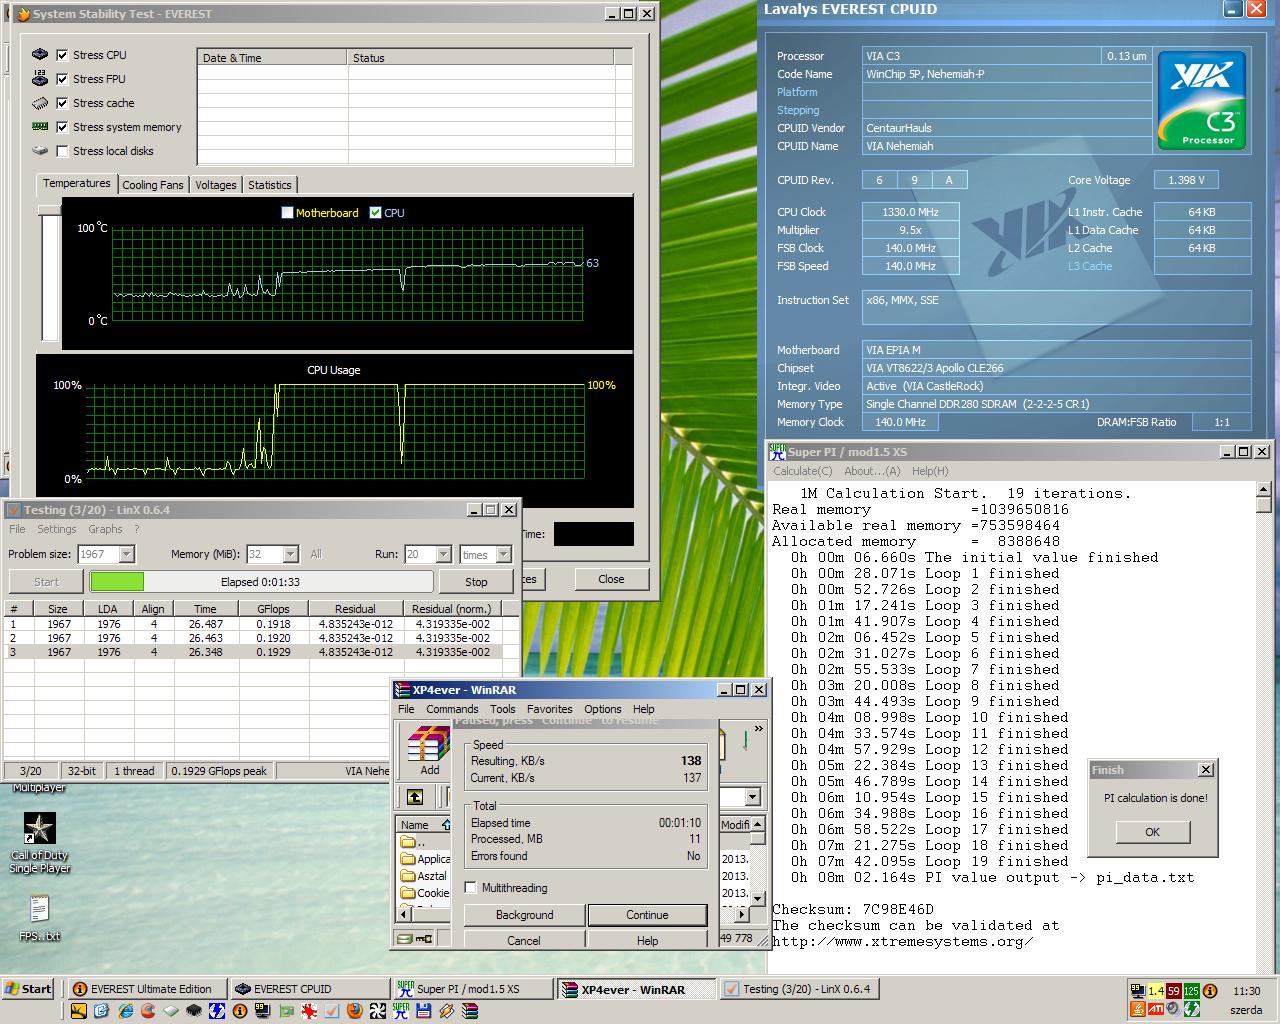Uncheck Stress CPU checkbox
This screenshot has width=1280, height=1024.
pyautogui.click(x=63, y=55)
